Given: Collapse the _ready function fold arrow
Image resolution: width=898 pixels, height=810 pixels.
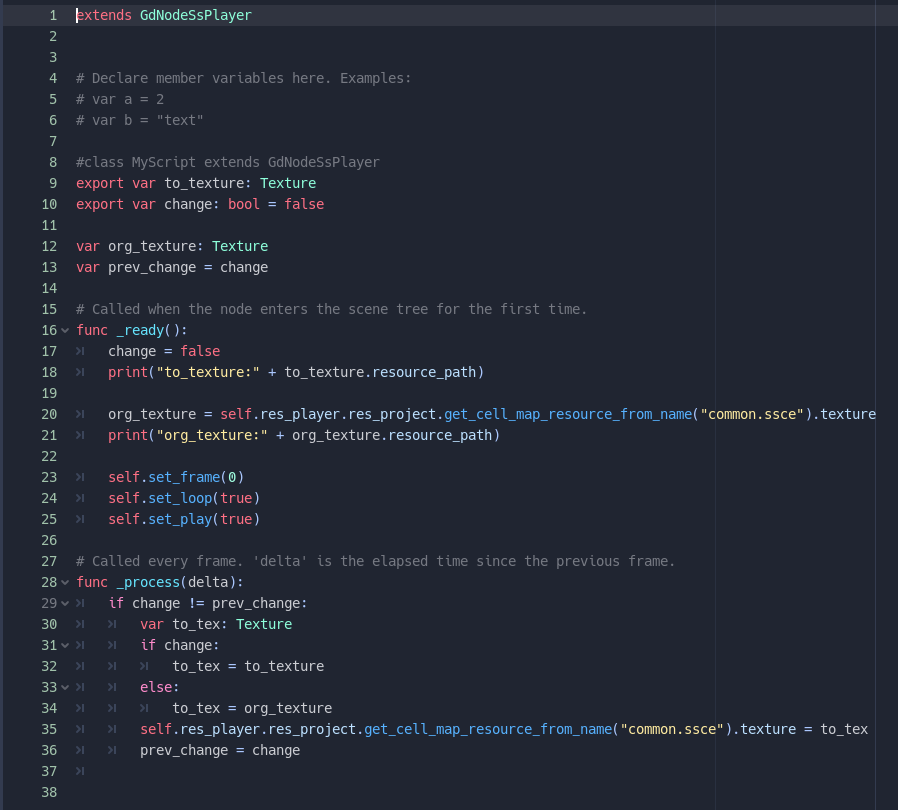Looking at the screenshot, I should coord(65,331).
